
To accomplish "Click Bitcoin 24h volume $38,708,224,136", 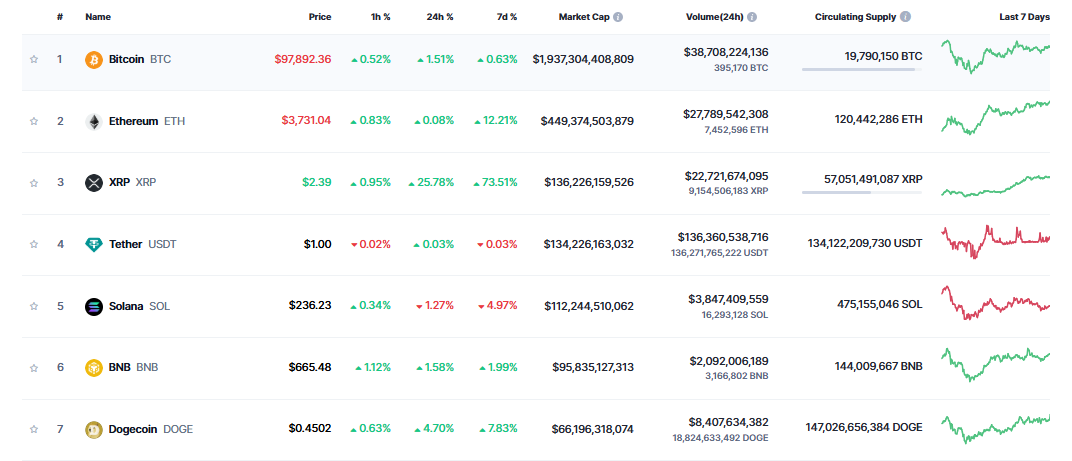I will [725, 52].
